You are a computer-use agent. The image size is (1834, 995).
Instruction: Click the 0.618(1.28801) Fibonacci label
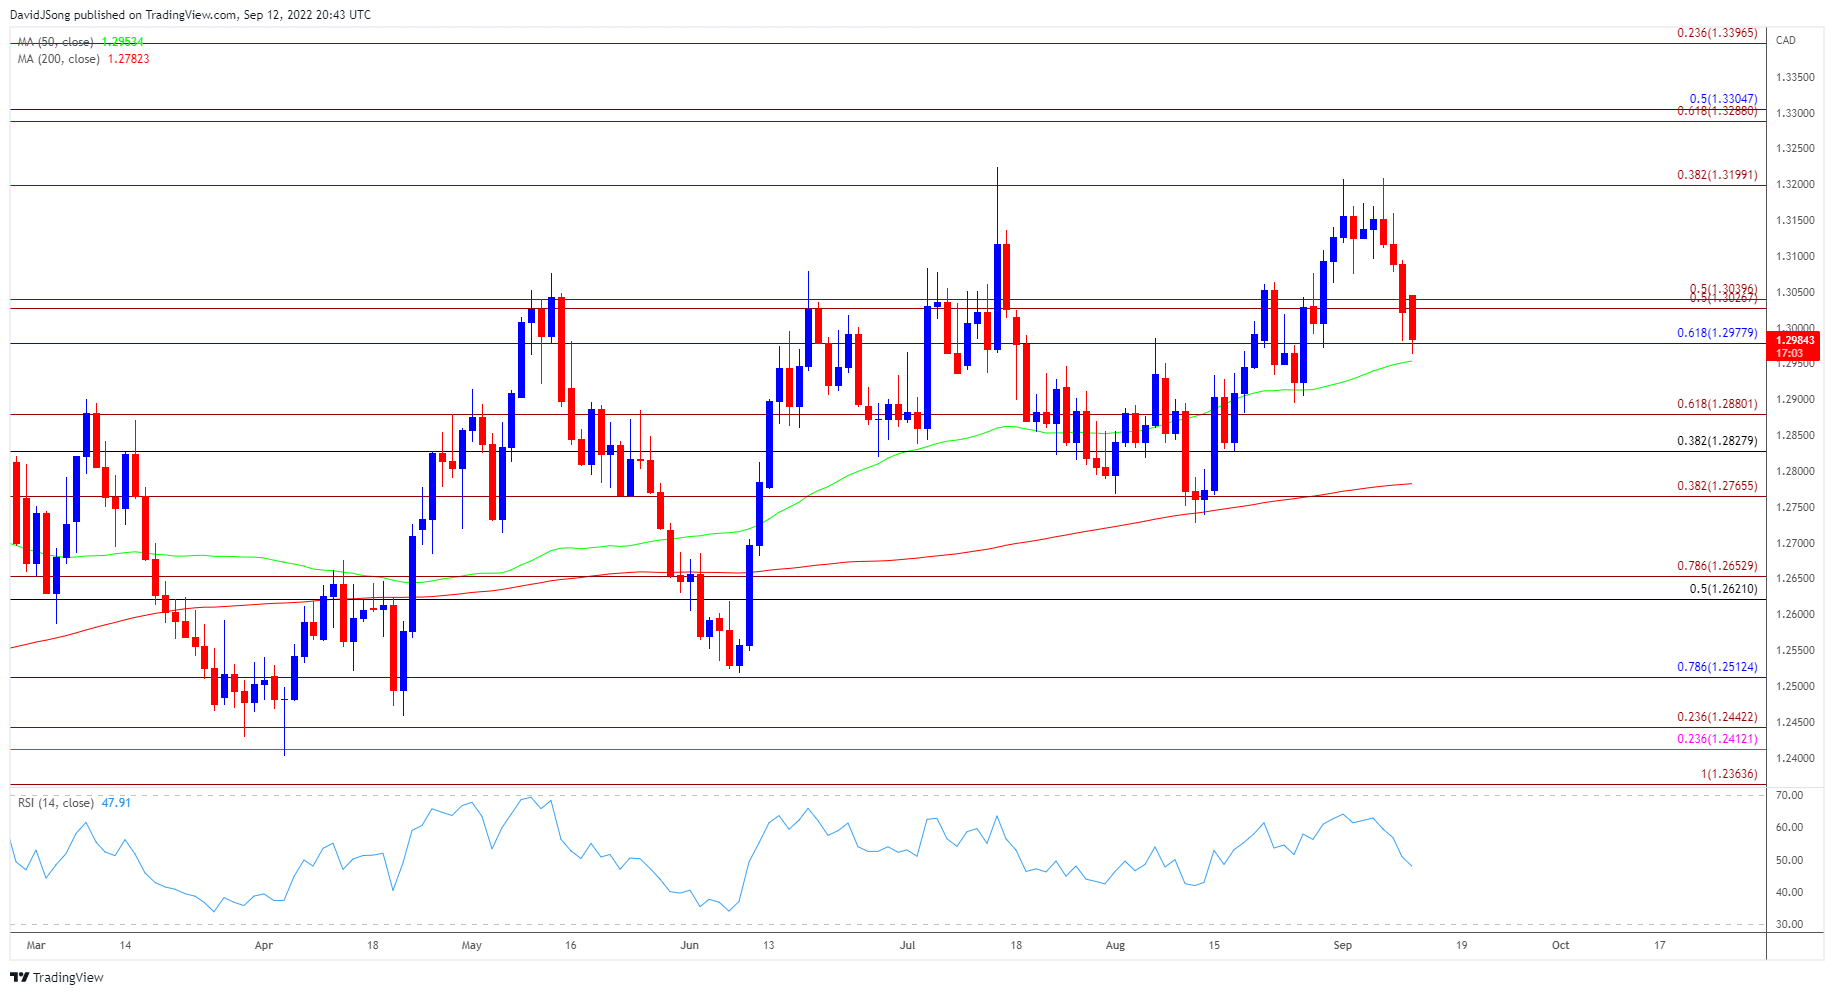(1717, 404)
